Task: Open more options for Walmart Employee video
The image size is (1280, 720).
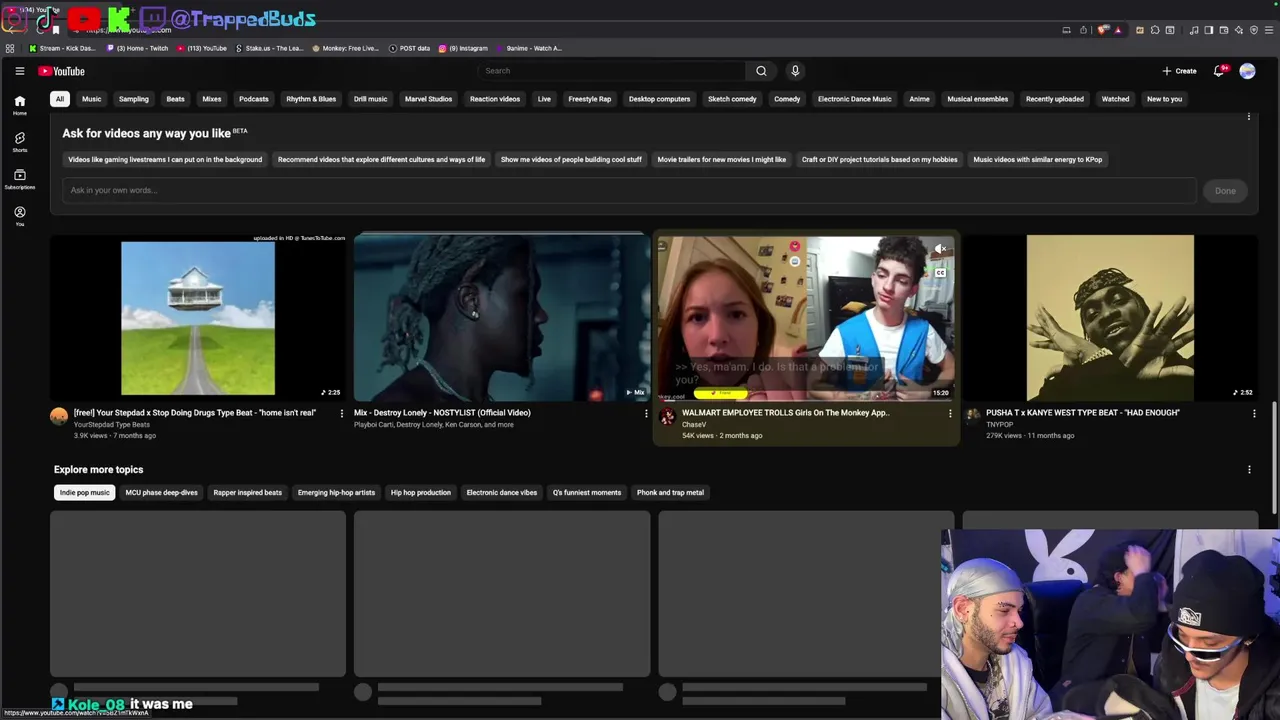Action: pyautogui.click(x=950, y=413)
